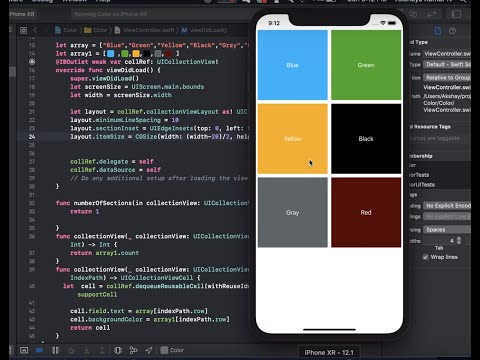Open Spotlight search in menu bar
Viewport: 480px width, 360px height.
(x=463, y=1)
